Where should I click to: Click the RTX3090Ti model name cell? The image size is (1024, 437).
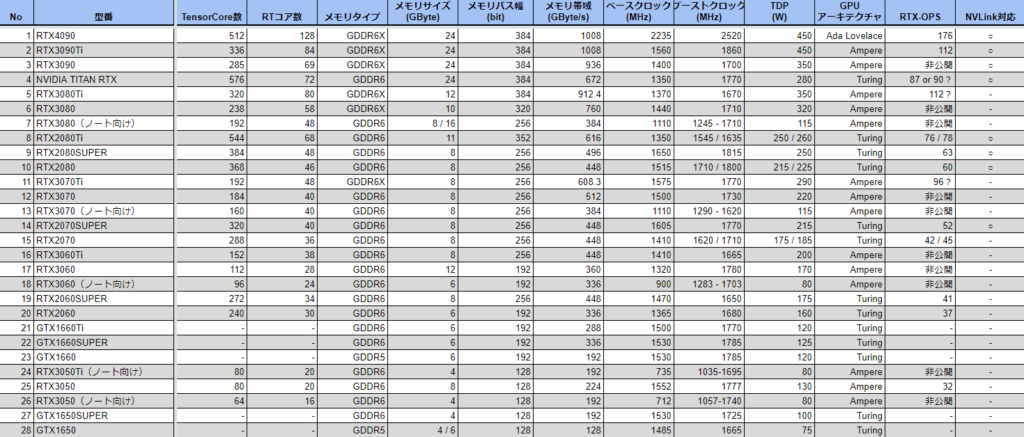104,50
